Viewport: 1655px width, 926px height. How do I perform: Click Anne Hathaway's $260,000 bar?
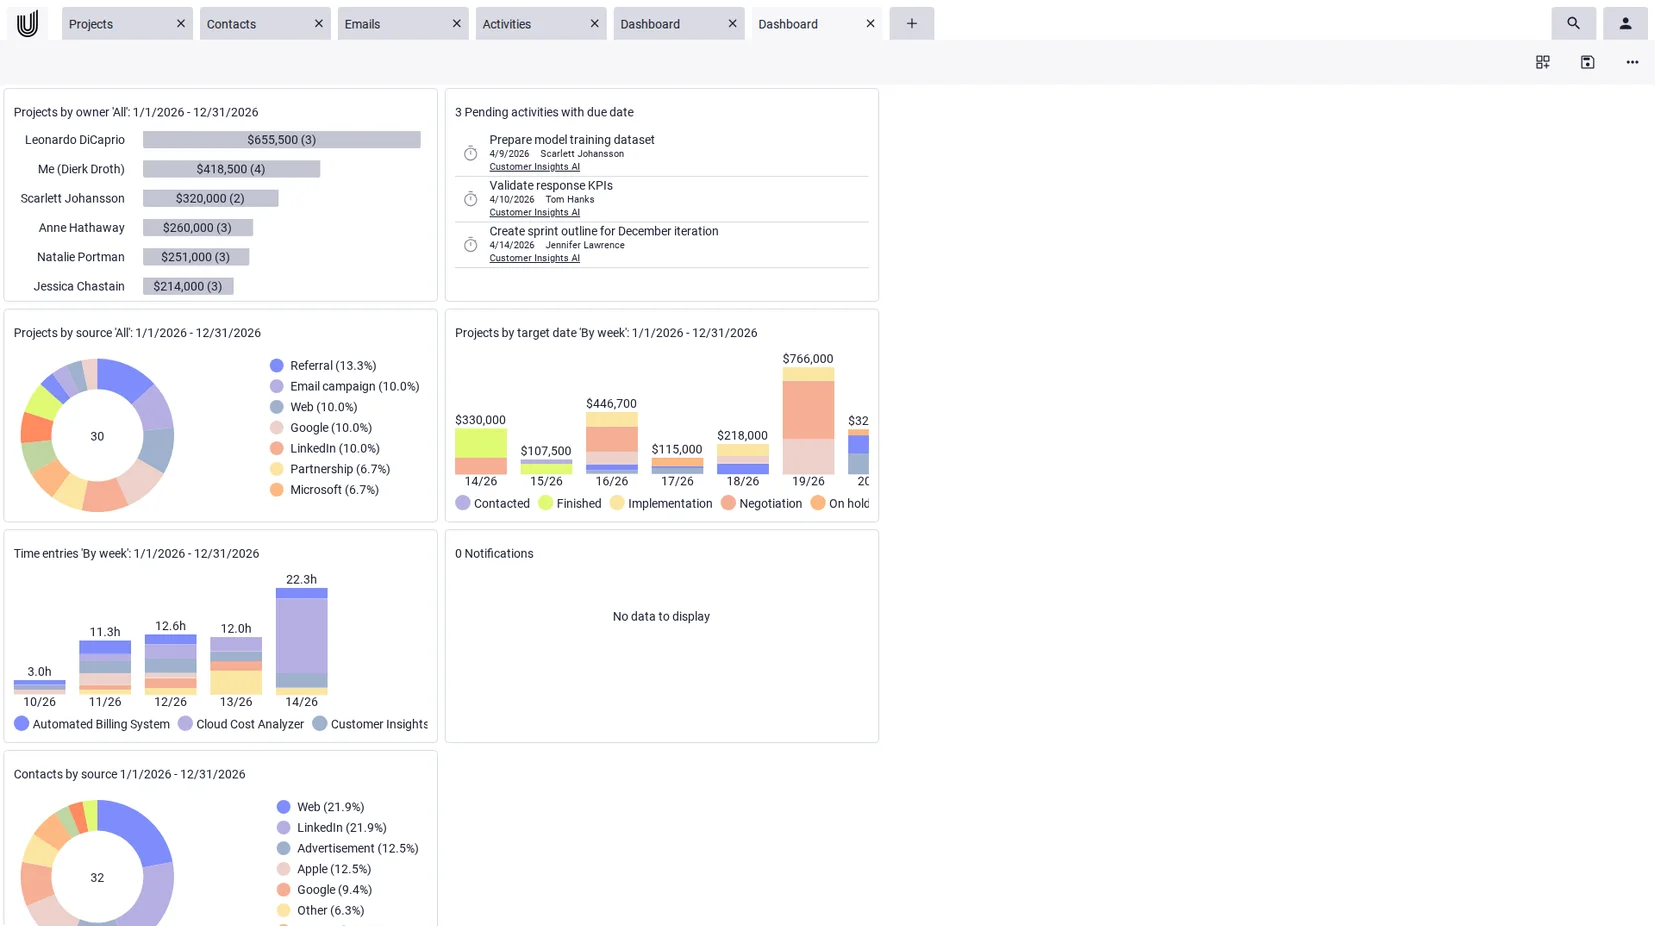198,228
